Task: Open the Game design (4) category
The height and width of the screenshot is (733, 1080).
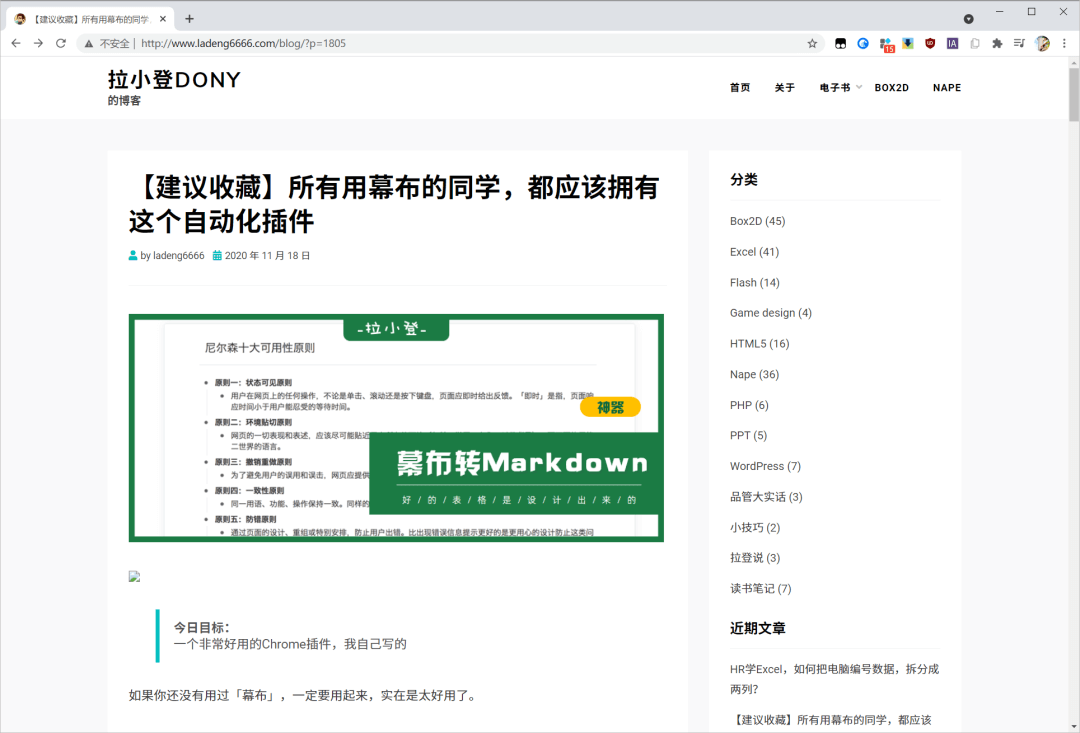Action: [771, 313]
